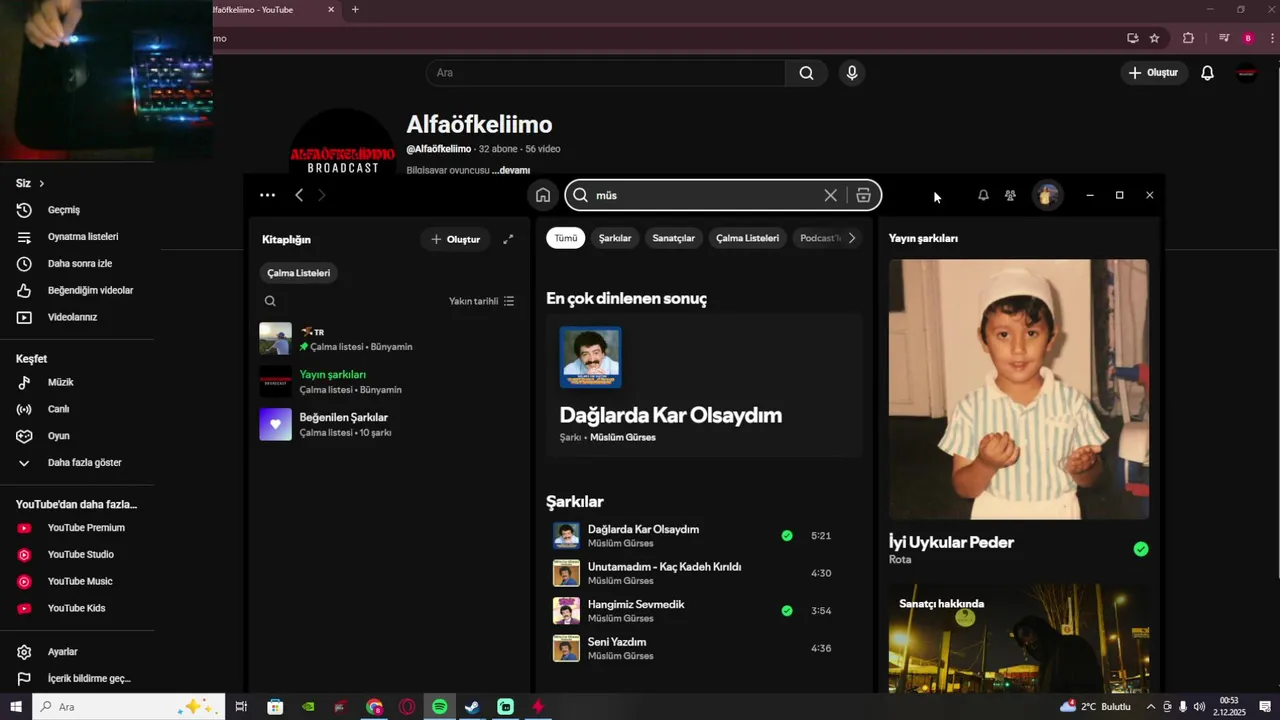The height and width of the screenshot is (720, 1280).
Task: Open Yakın tarihli sort dropdown
Action: pyautogui.click(x=482, y=301)
